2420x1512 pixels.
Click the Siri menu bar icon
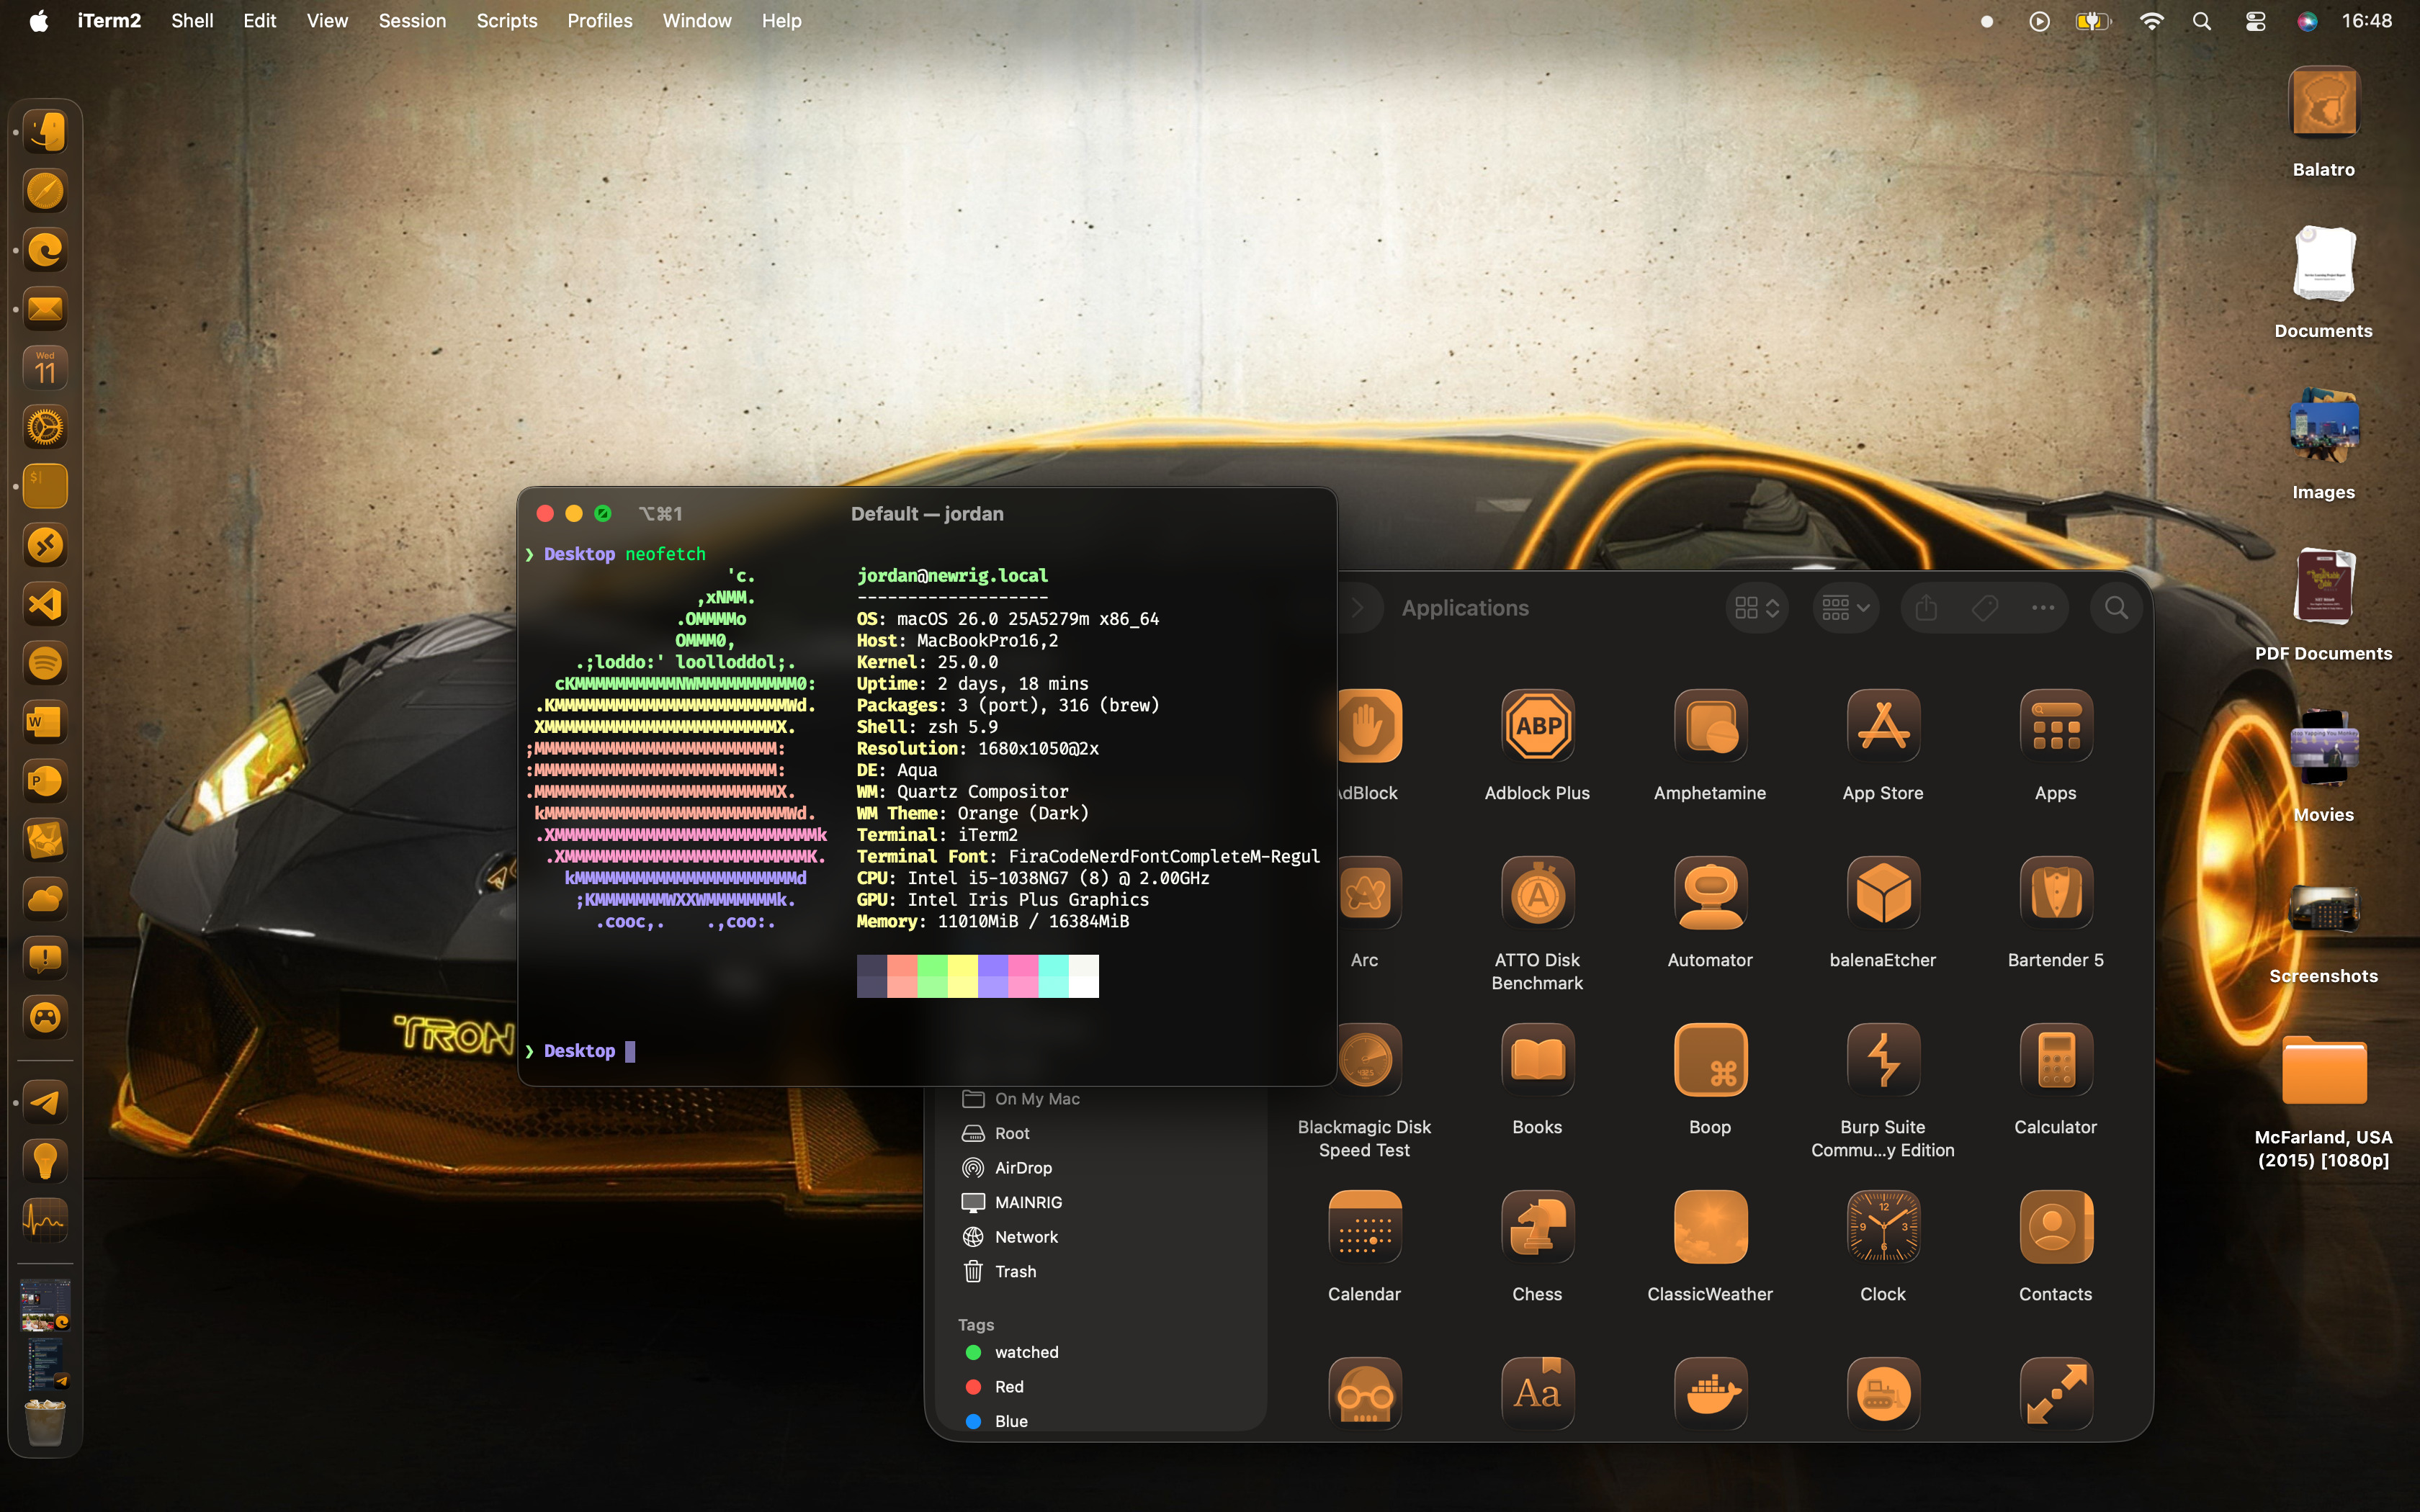2307,21
